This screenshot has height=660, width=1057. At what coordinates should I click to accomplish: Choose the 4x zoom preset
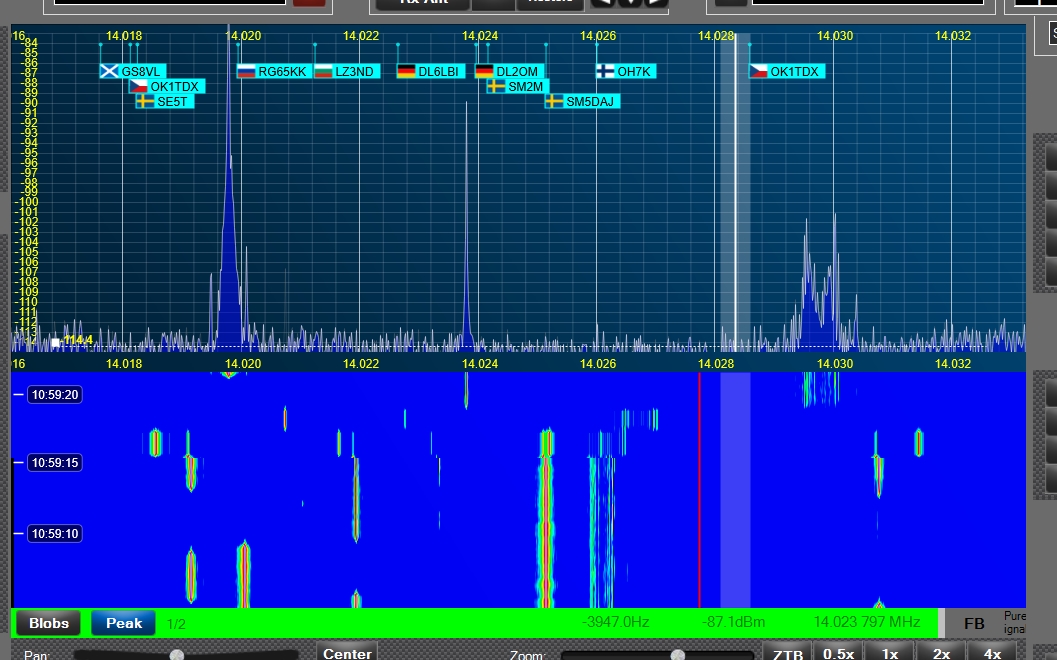[x=992, y=653]
